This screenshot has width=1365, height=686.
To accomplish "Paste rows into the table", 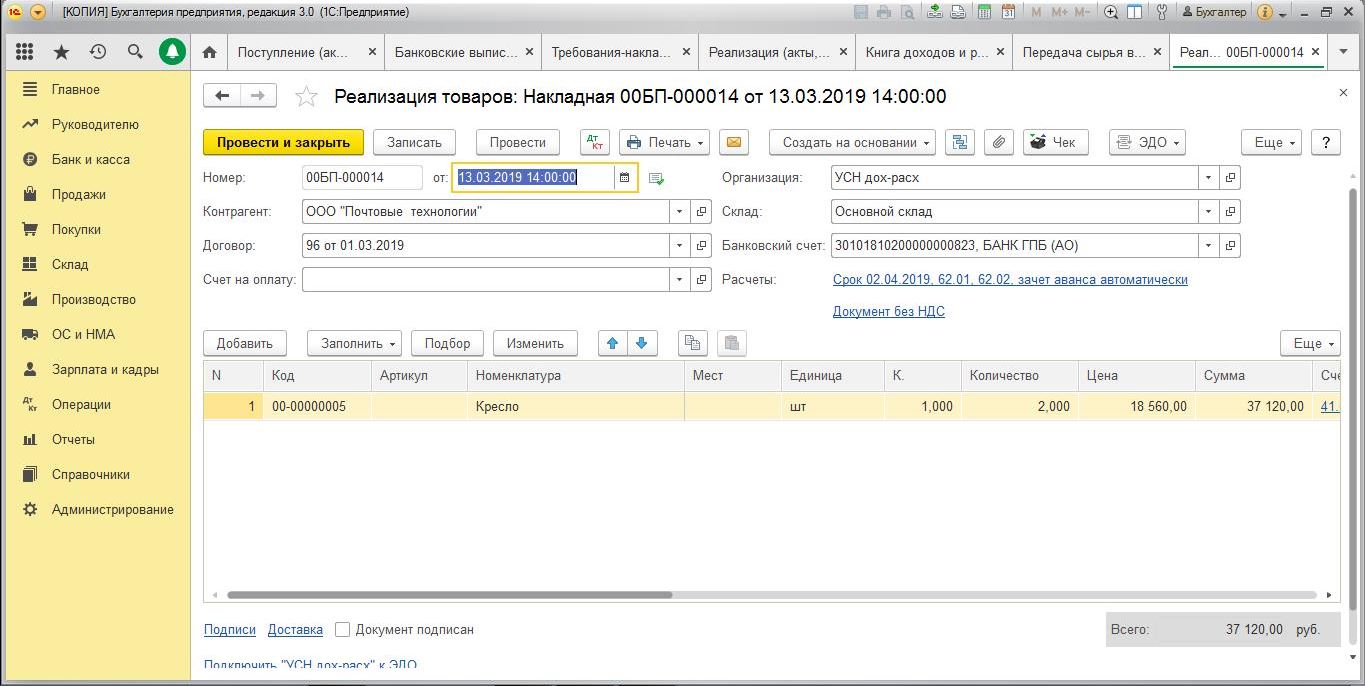I will [732, 343].
